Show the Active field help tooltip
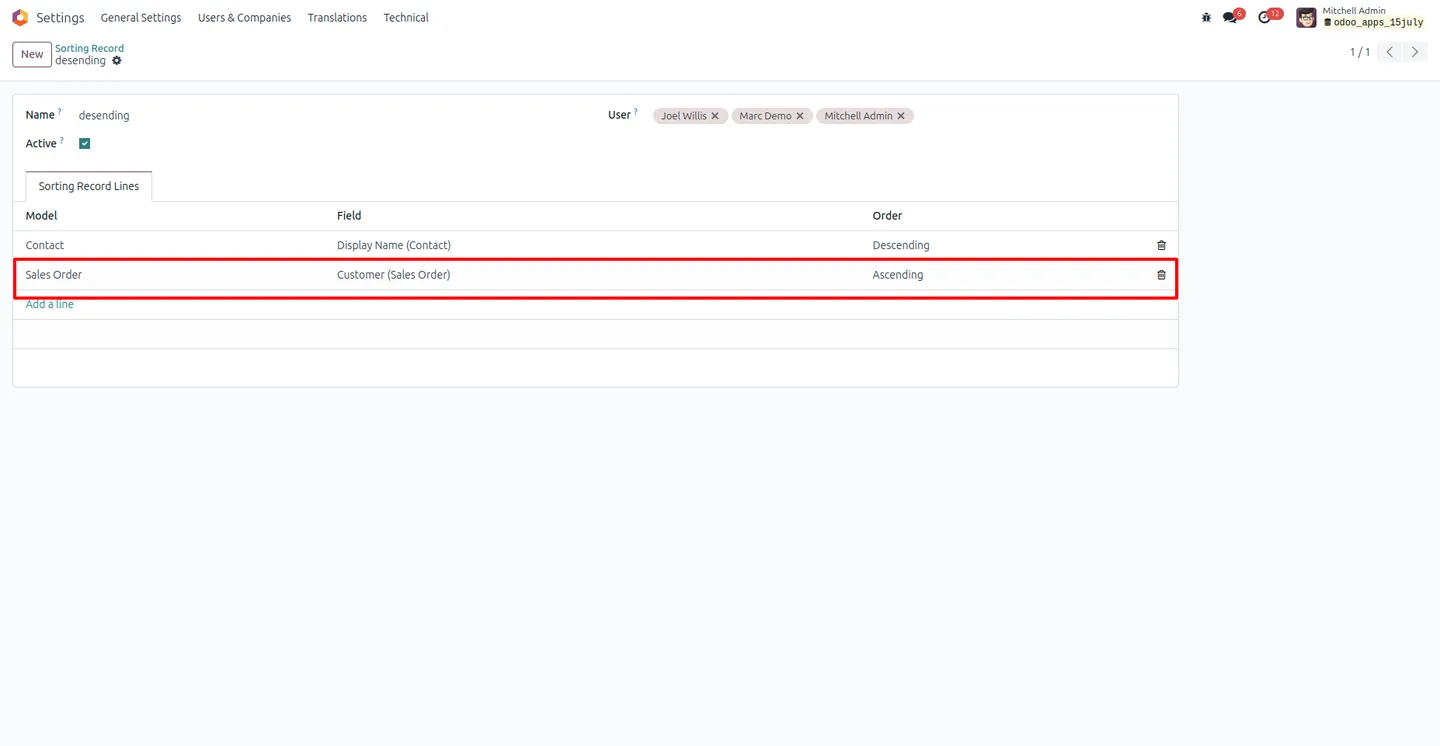This screenshot has width=1440, height=746. 62,141
